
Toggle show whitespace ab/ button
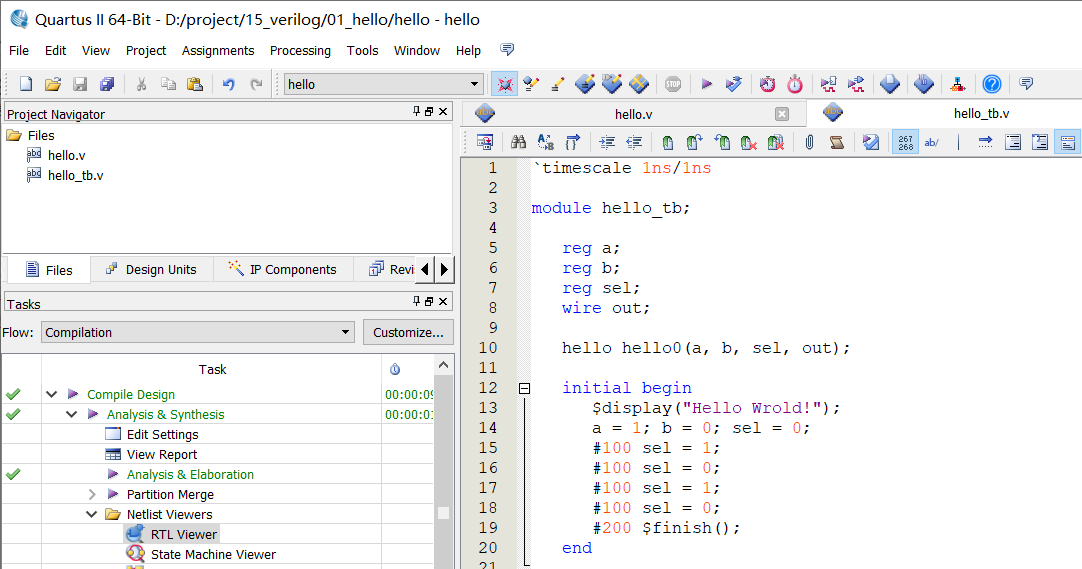pos(932,142)
